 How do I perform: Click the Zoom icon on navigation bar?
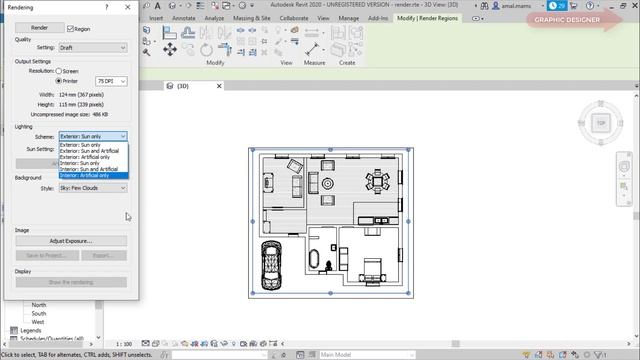click(x=624, y=187)
